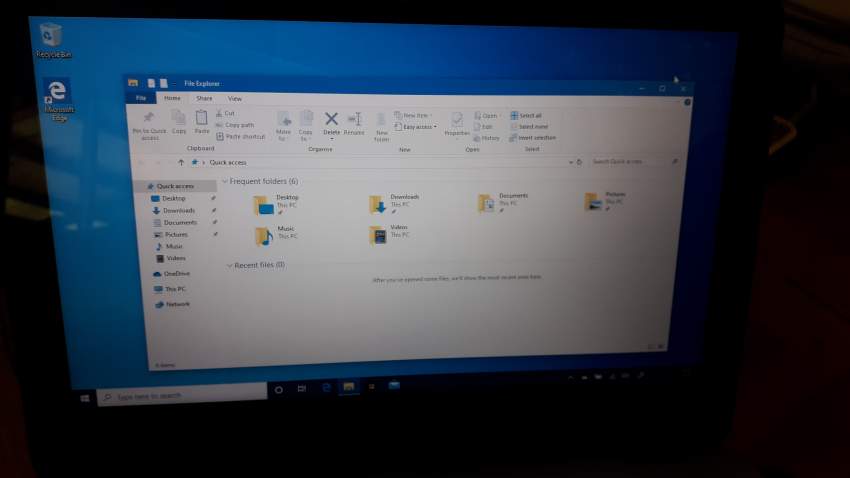Open the Videos frequent folder
The width and height of the screenshot is (850, 478).
[388, 234]
